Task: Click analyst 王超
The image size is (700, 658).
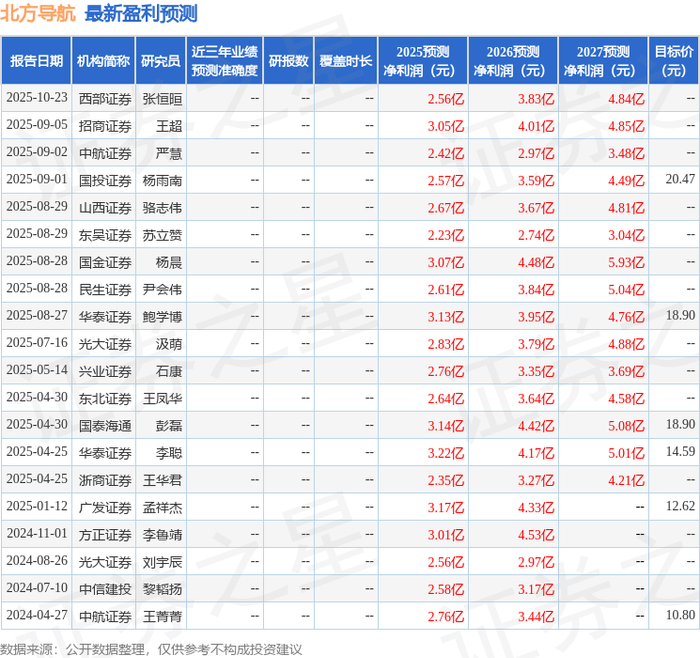Action: [169, 126]
